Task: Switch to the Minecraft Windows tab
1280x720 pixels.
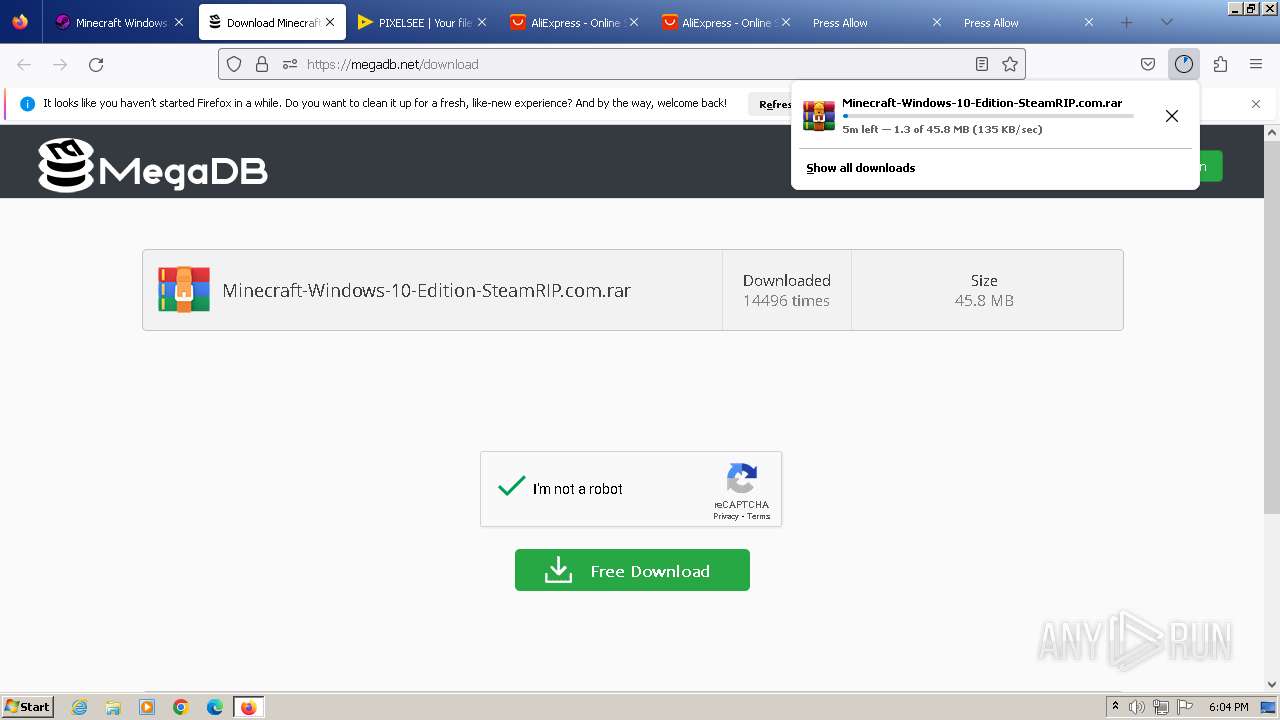Action: [x=120, y=22]
